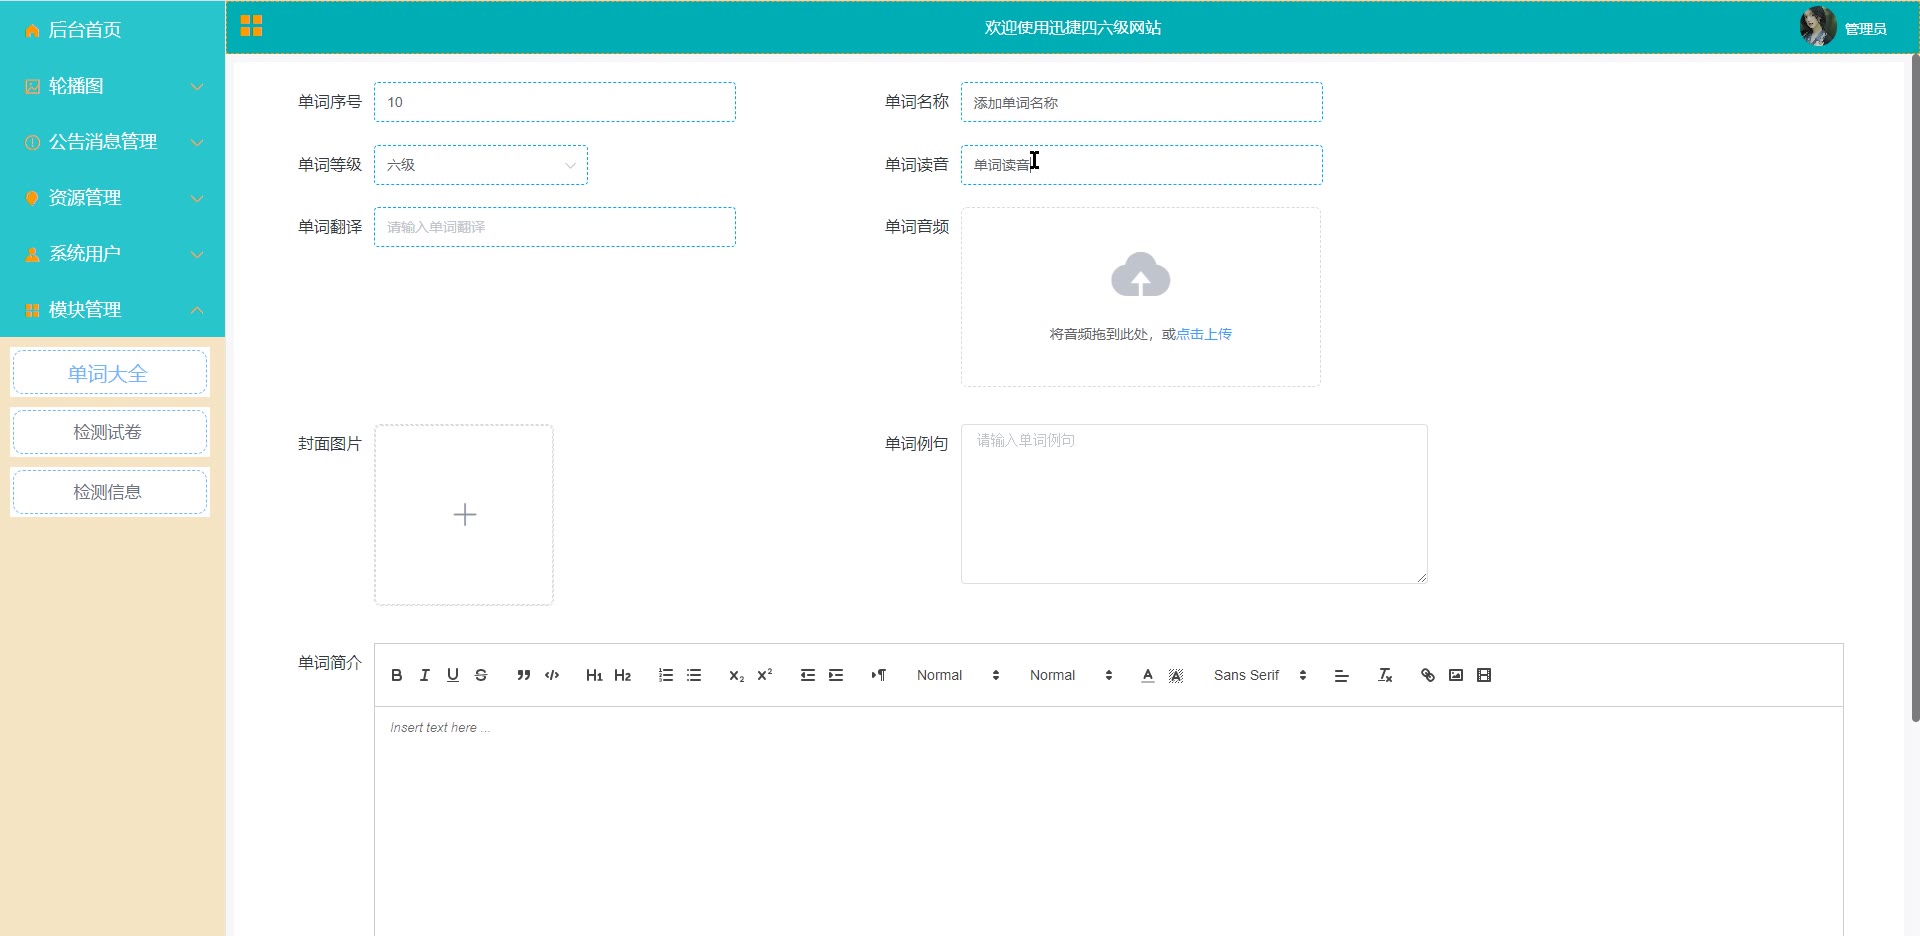Click the rich text editor body
The width and height of the screenshot is (1920, 936).
[x=1108, y=821]
